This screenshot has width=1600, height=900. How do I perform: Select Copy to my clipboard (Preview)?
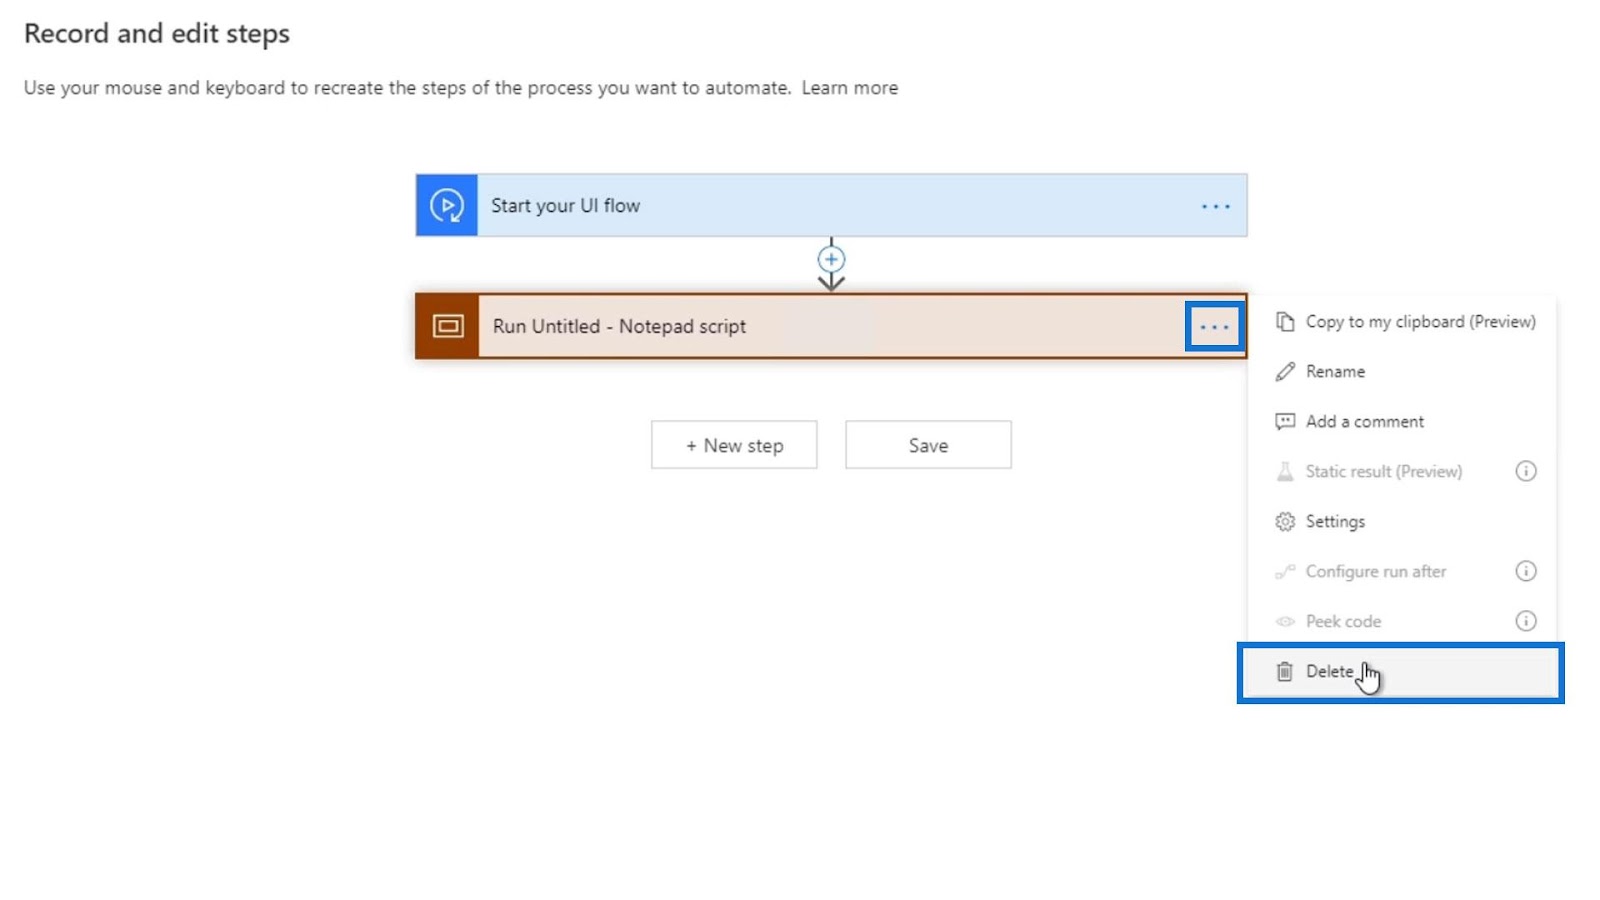1405,321
